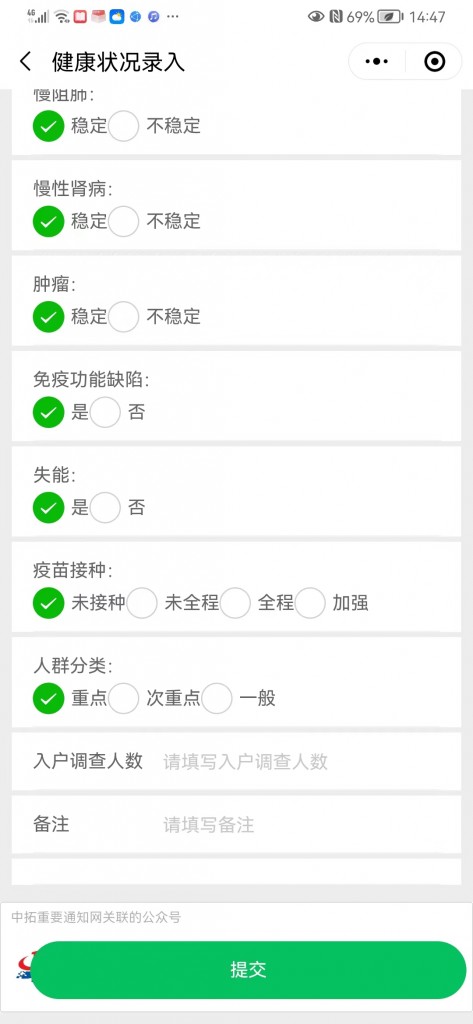Image resolution: width=473 pixels, height=1024 pixels.
Task: Tap the mini program close target icon
Action: [434, 62]
